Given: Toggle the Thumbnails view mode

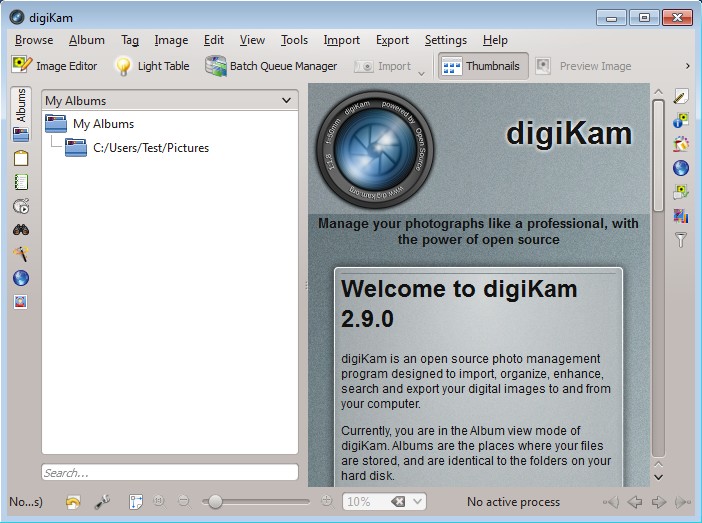Looking at the screenshot, I should tap(483, 66).
